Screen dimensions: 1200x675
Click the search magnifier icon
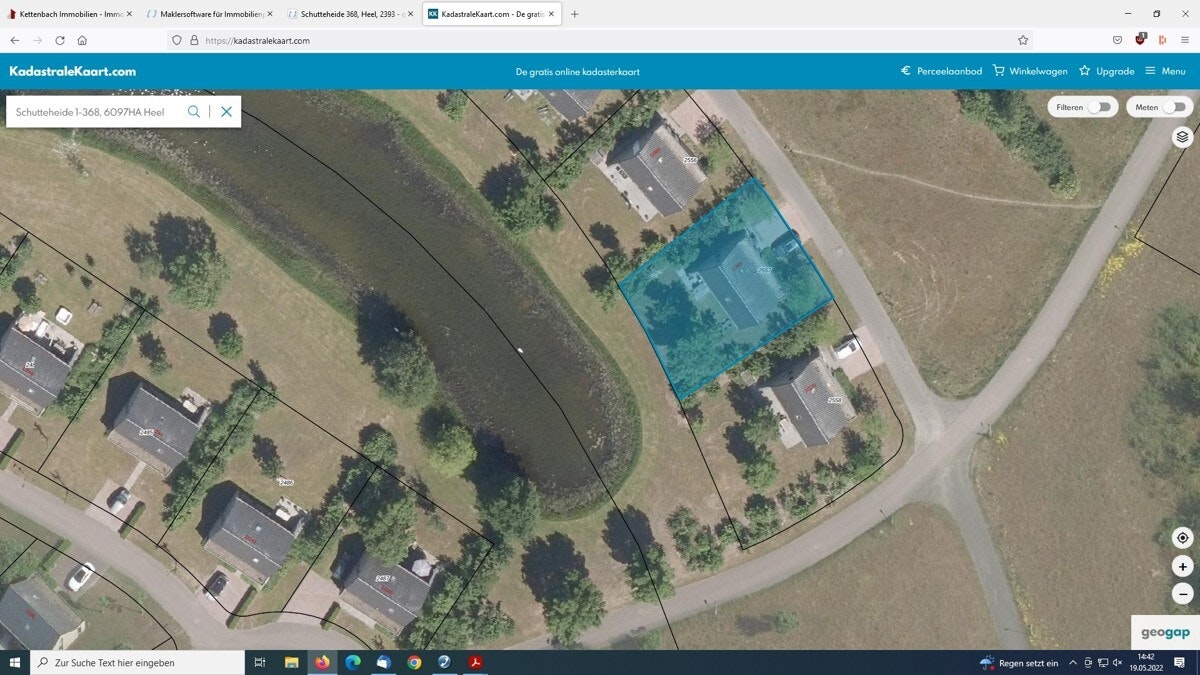pos(194,112)
